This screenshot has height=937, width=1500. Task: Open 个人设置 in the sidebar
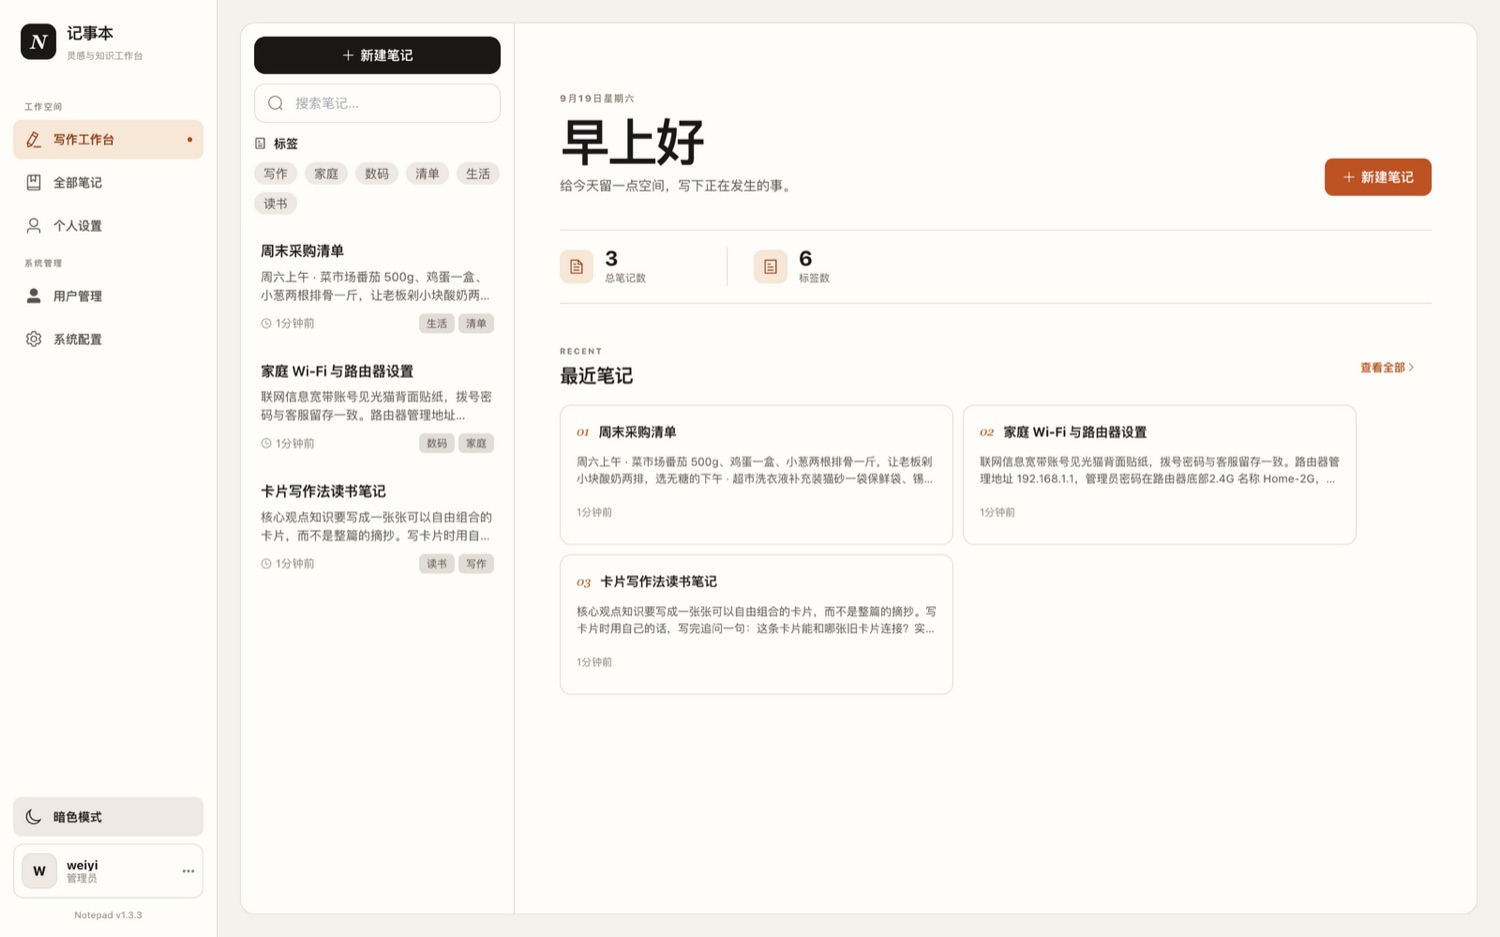108,225
